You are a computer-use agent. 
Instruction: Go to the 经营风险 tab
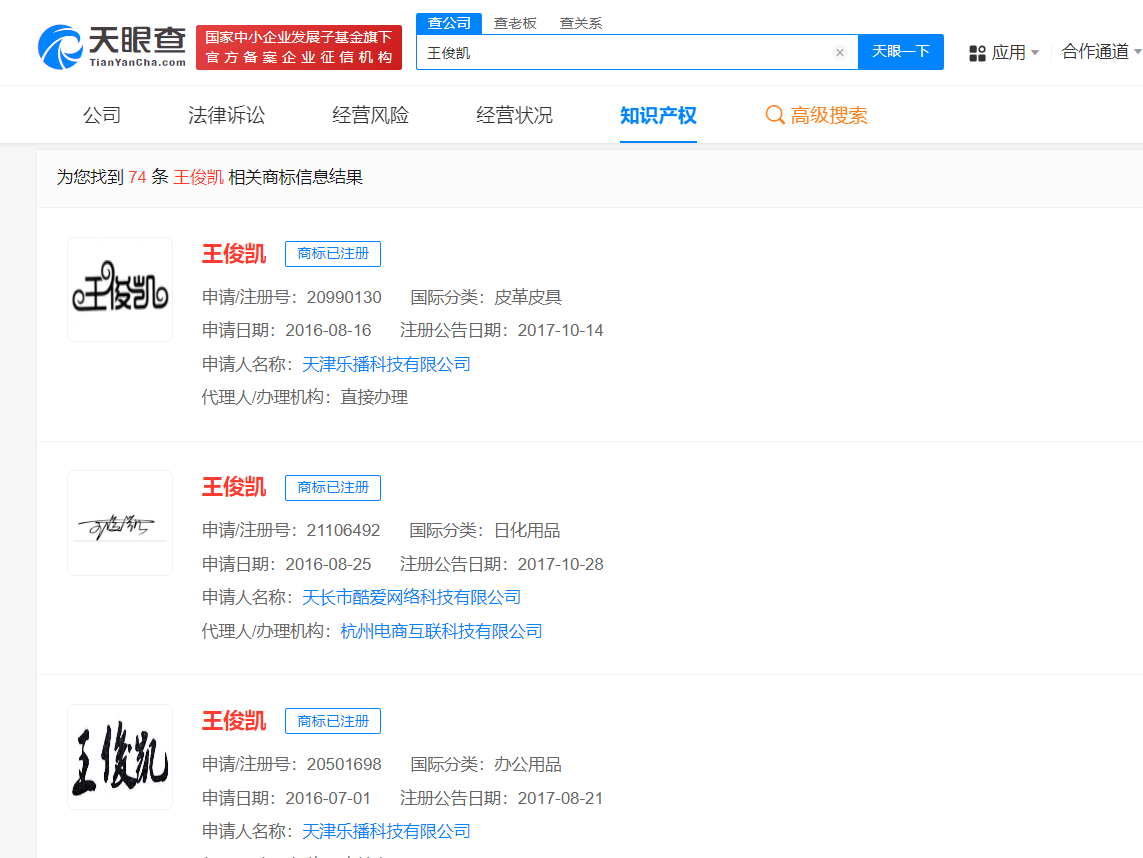coord(370,115)
